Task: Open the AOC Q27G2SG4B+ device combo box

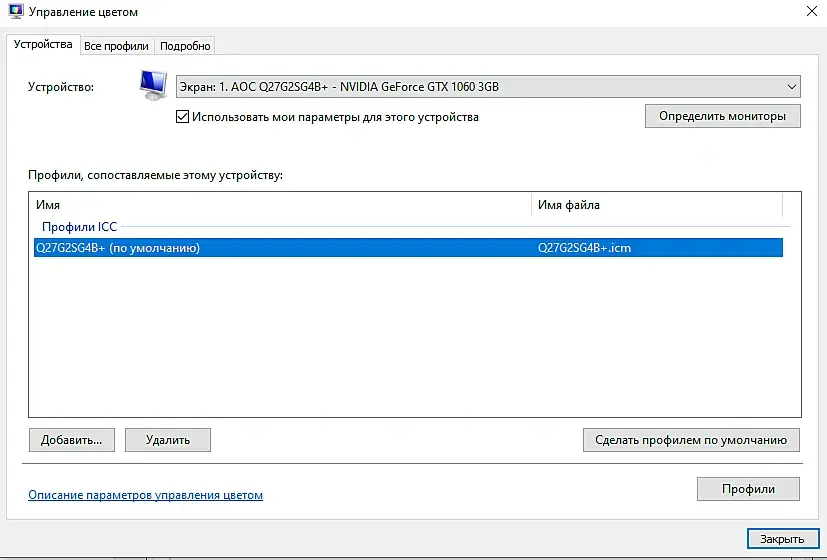Action: click(x=488, y=87)
